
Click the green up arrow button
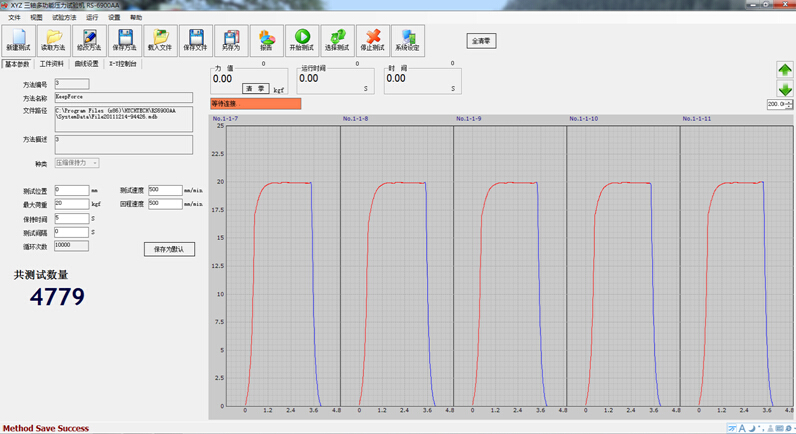[x=784, y=70]
